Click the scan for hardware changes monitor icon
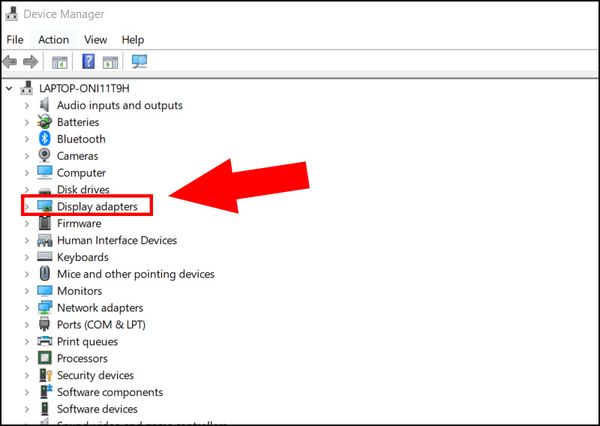The height and width of the screenshot is (426, 600). click(x=139, y=62)
